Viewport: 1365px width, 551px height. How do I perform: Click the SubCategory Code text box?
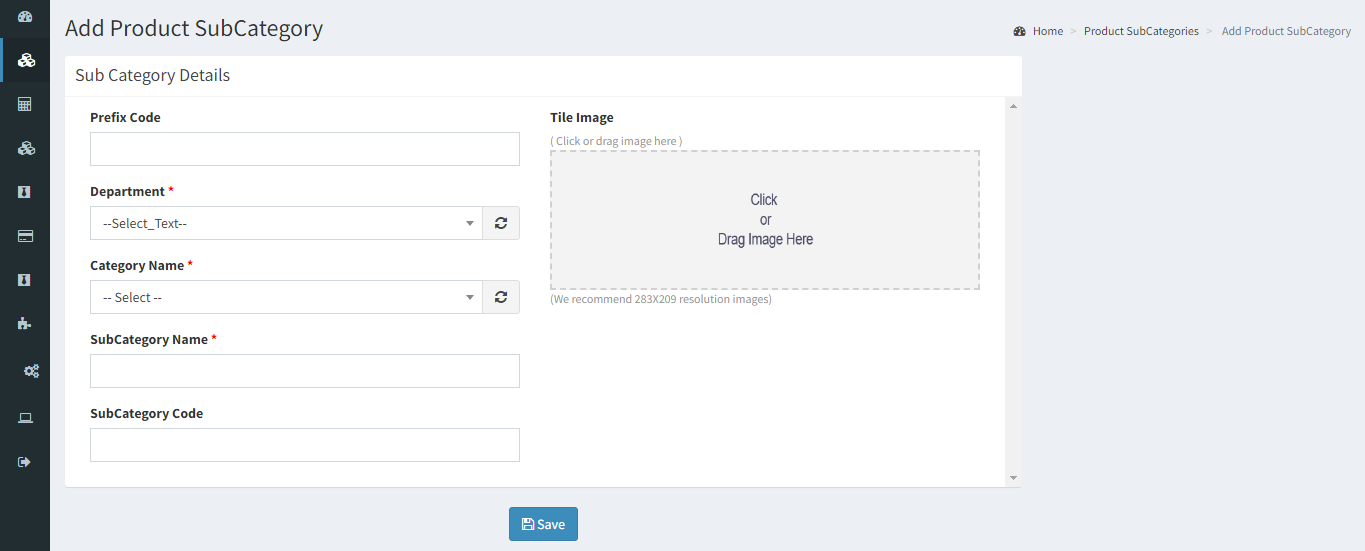(x=305, y=445)
